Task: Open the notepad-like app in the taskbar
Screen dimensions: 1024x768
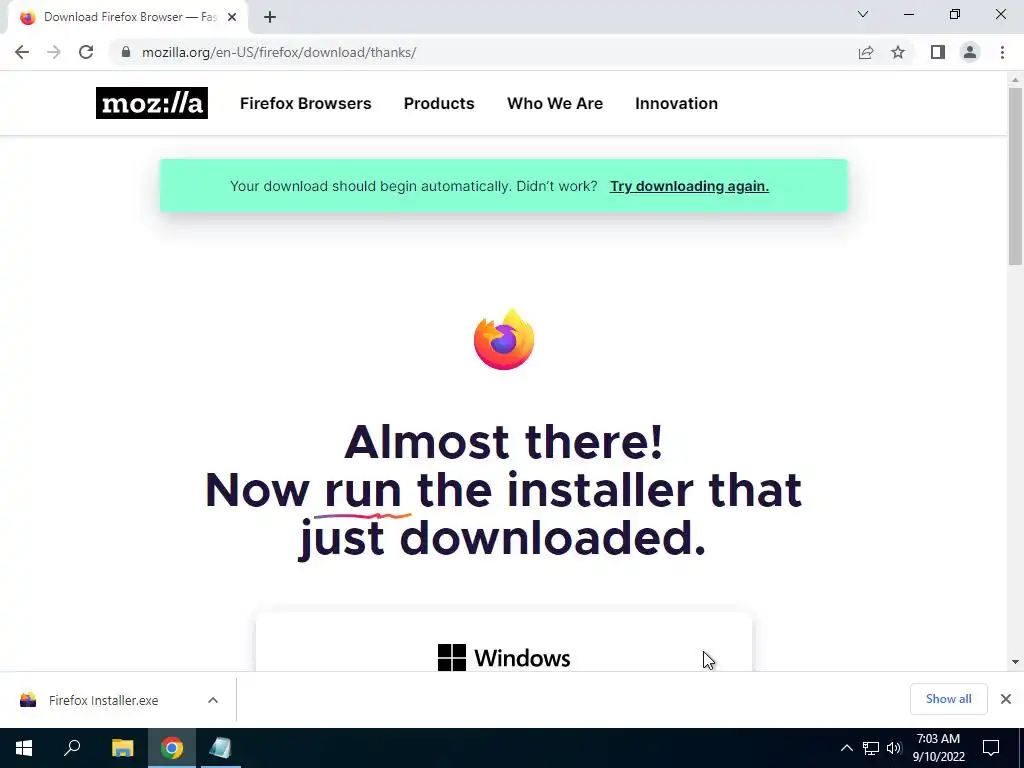Action: [x=221, y=748]
